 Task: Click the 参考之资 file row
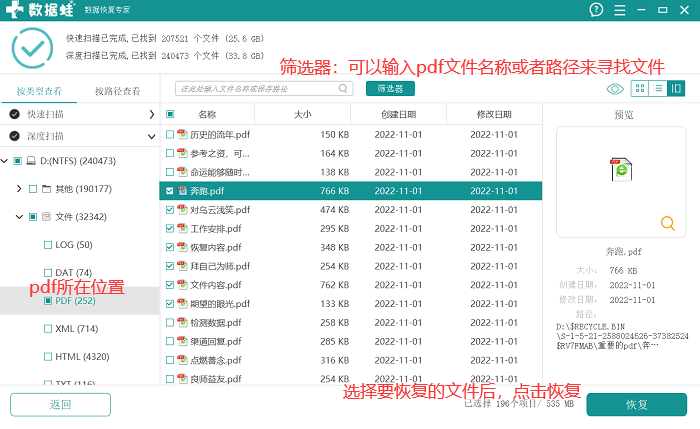click(351, 153)
